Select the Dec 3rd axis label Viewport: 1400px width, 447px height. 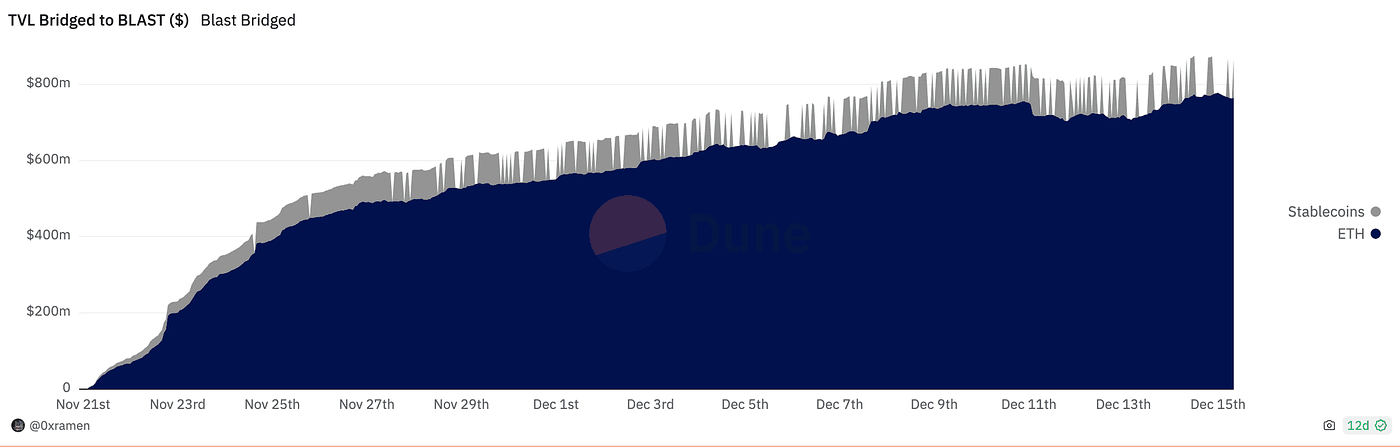pyautogui.click(x=650, y=404)
